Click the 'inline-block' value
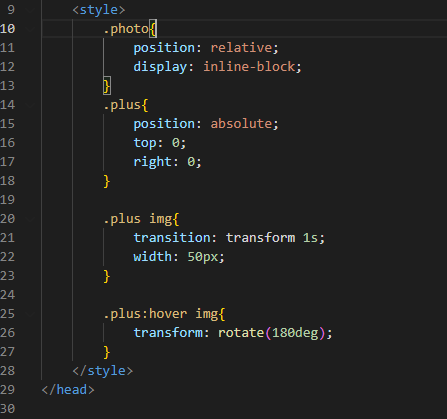Screen dimensions: 447x419 (x=249, y=67)
